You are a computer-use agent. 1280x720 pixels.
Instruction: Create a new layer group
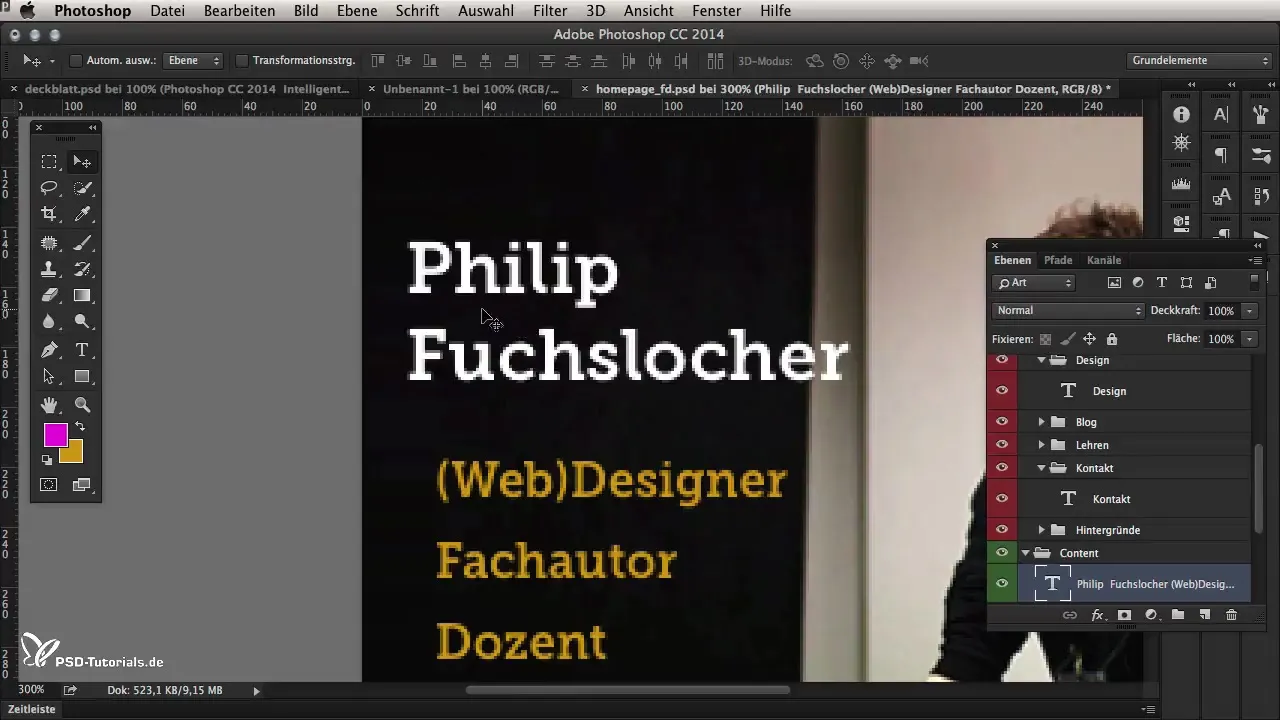(1178, 615)
